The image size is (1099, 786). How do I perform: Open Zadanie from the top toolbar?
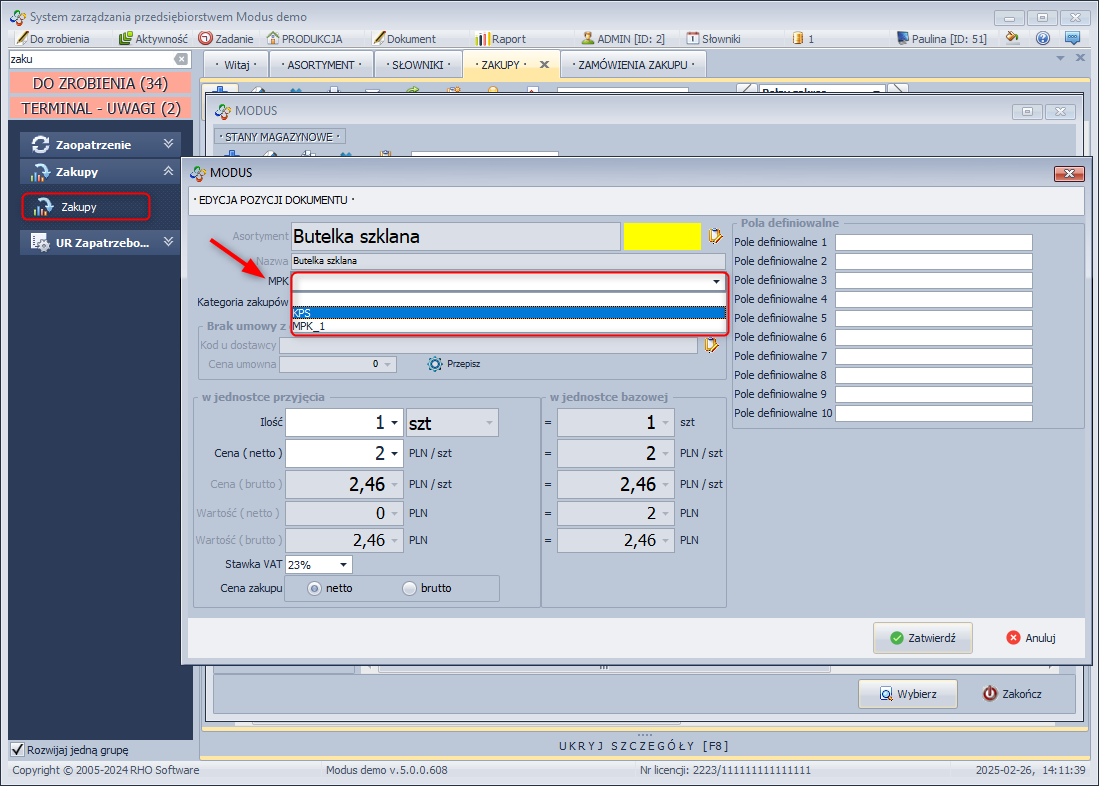tap(225, 39)
